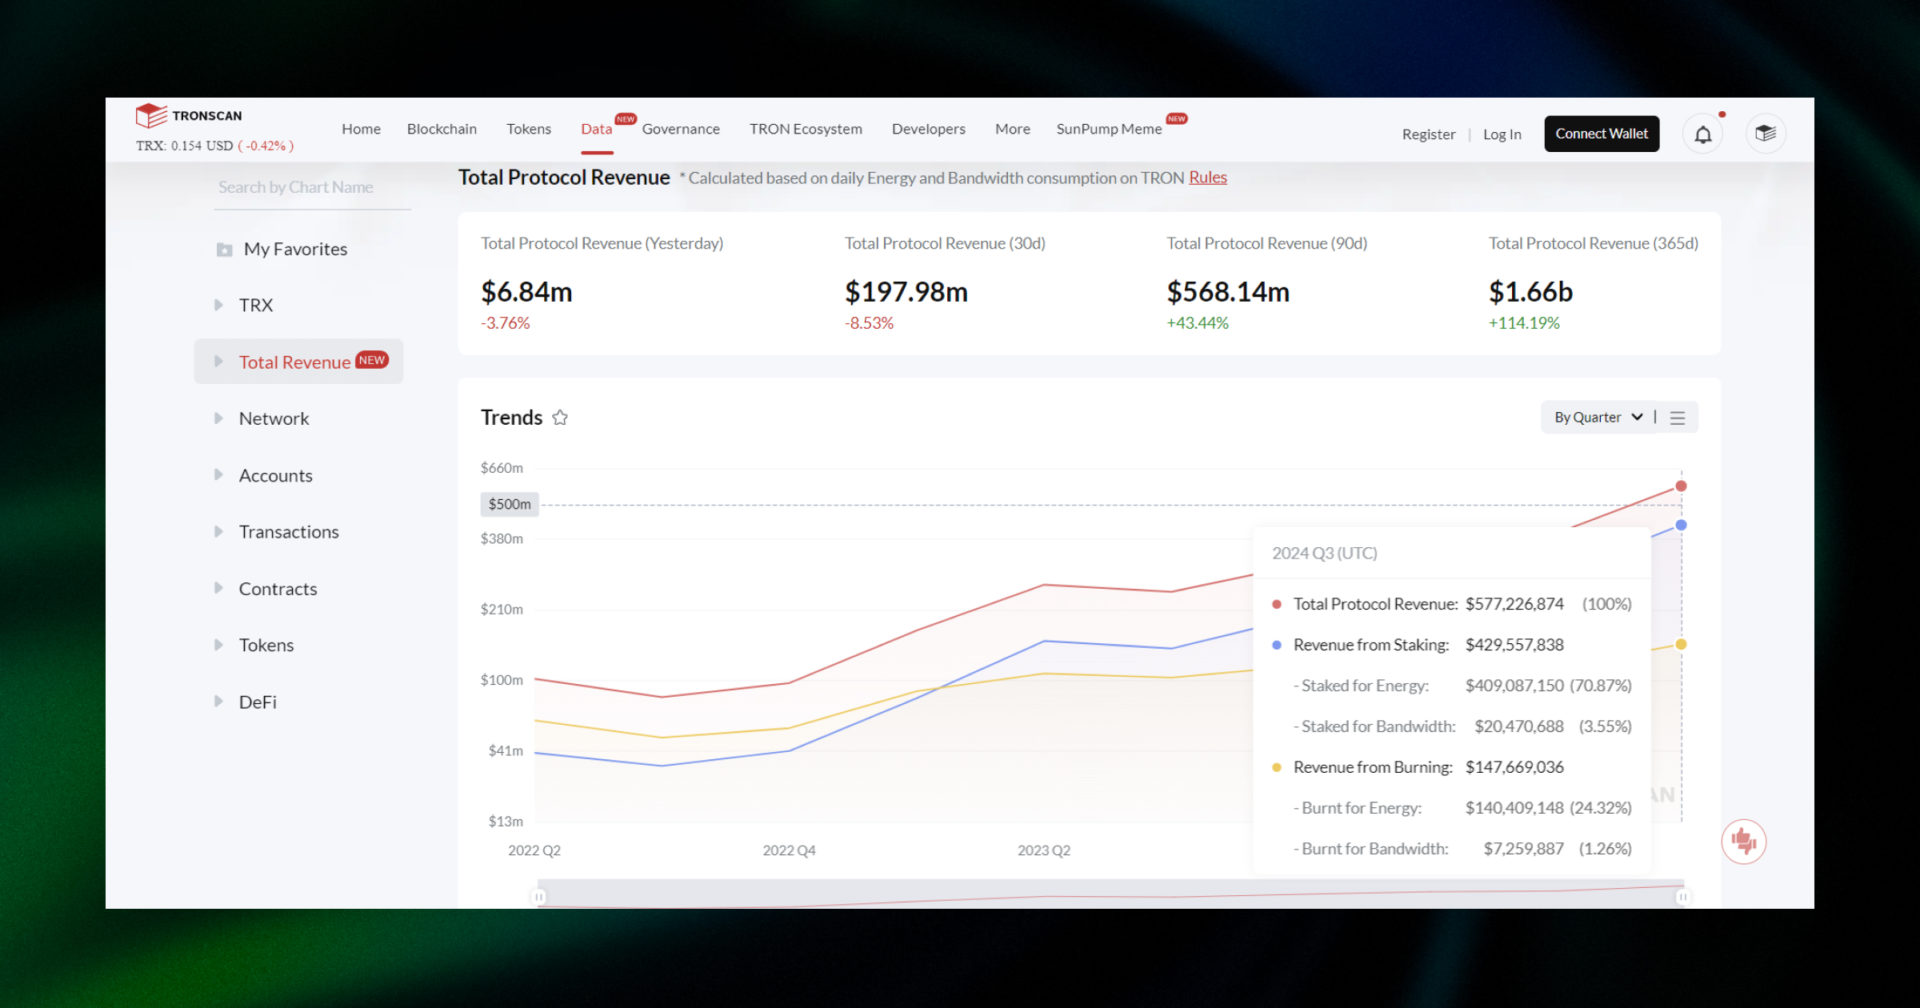Expand the Network sidebar section
Screen dimensions: 1920x1008
pos(219,418)
